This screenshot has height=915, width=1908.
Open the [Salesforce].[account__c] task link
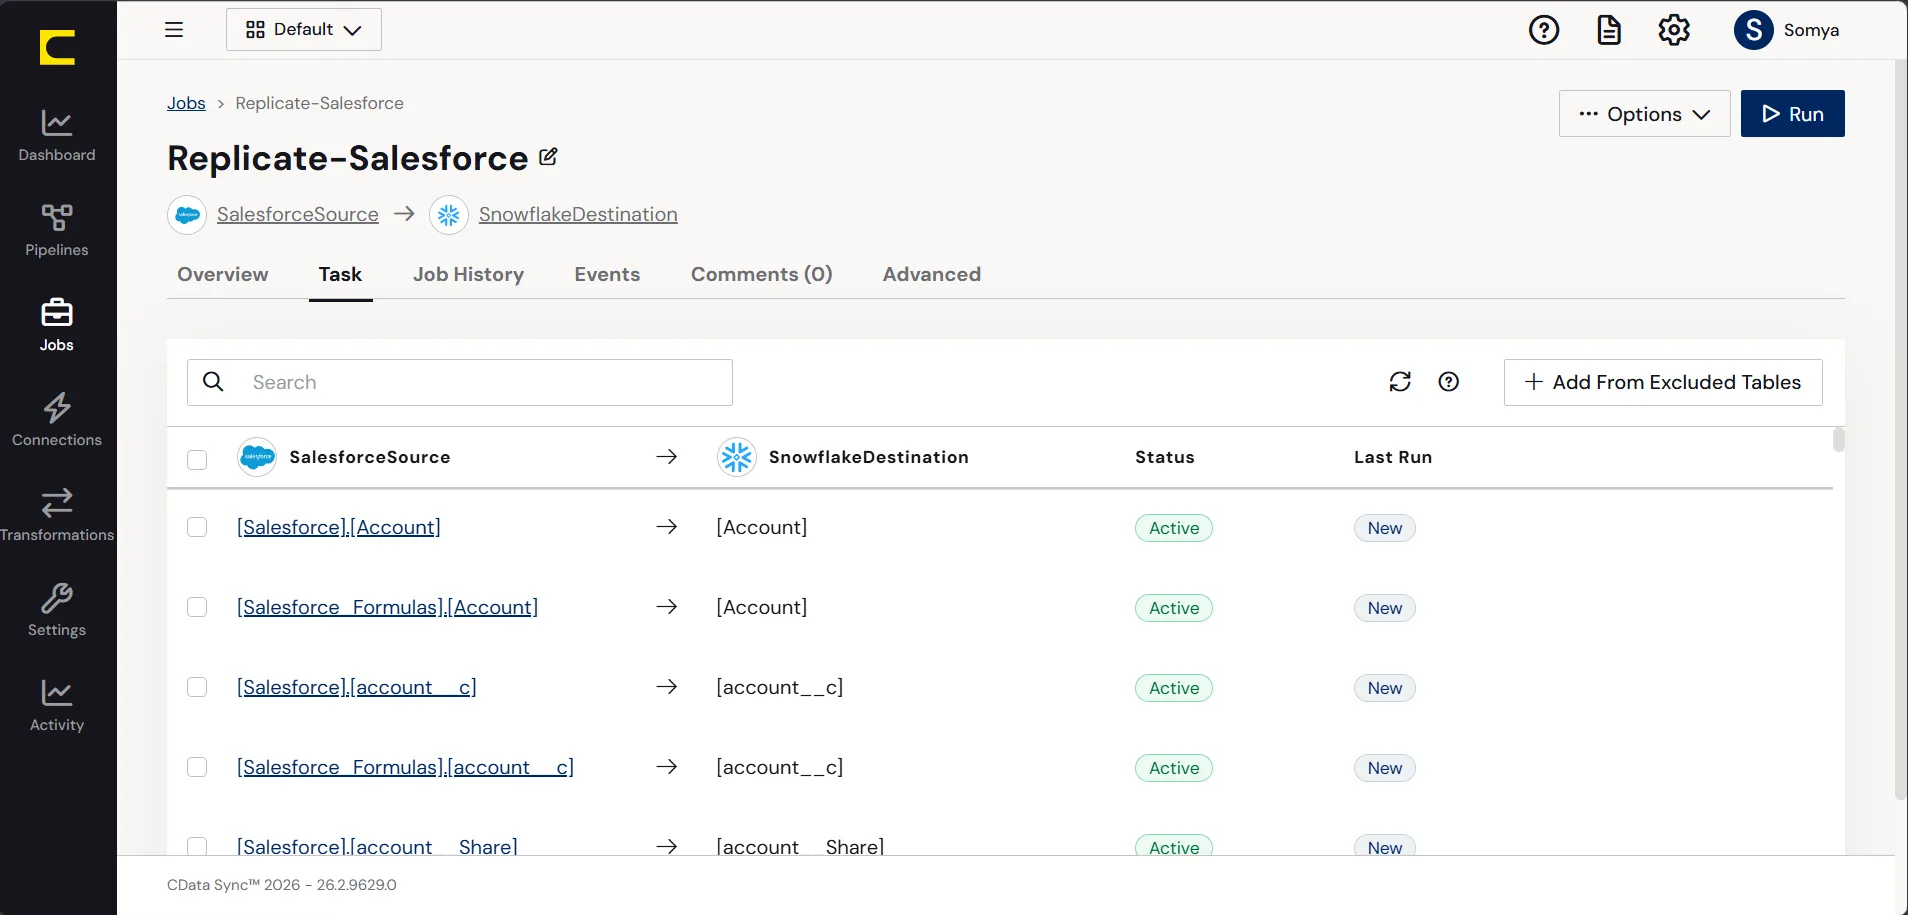(x=357, y=687)
